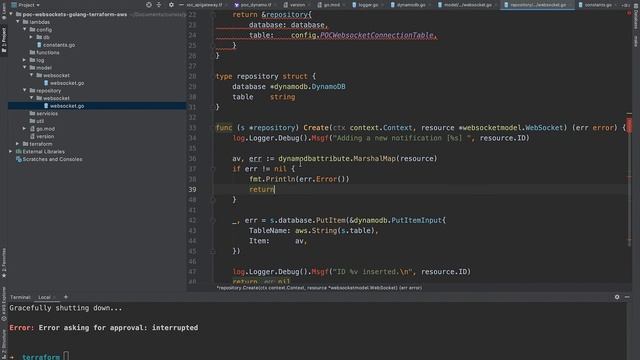Select the Local terminal tab
Image resolution: width=640 pixels, height=360 pixels.
tap(44, 297)
